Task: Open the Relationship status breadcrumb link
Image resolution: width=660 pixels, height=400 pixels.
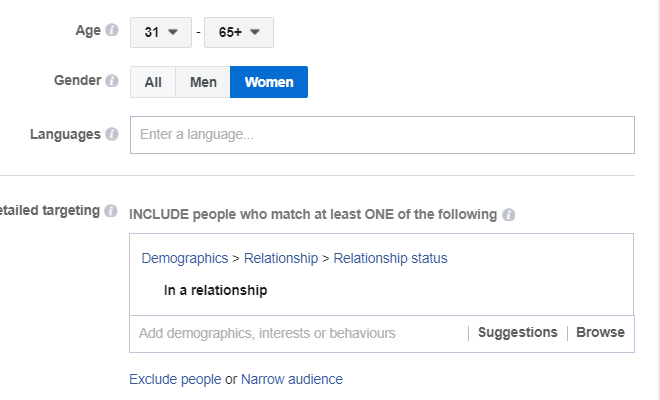Action: [x=390, y=258]
